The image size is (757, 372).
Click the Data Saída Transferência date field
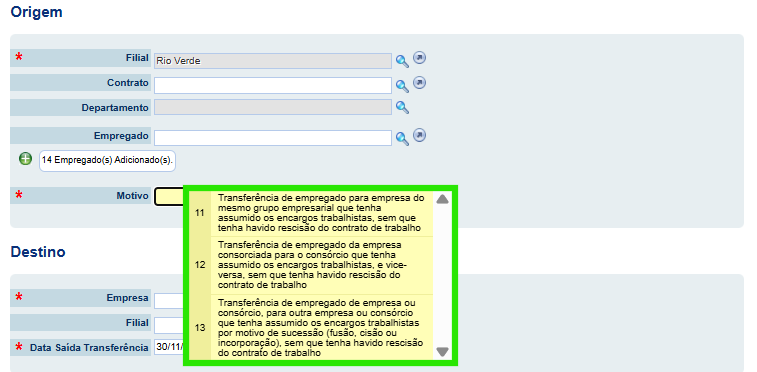tap(169, 347)
